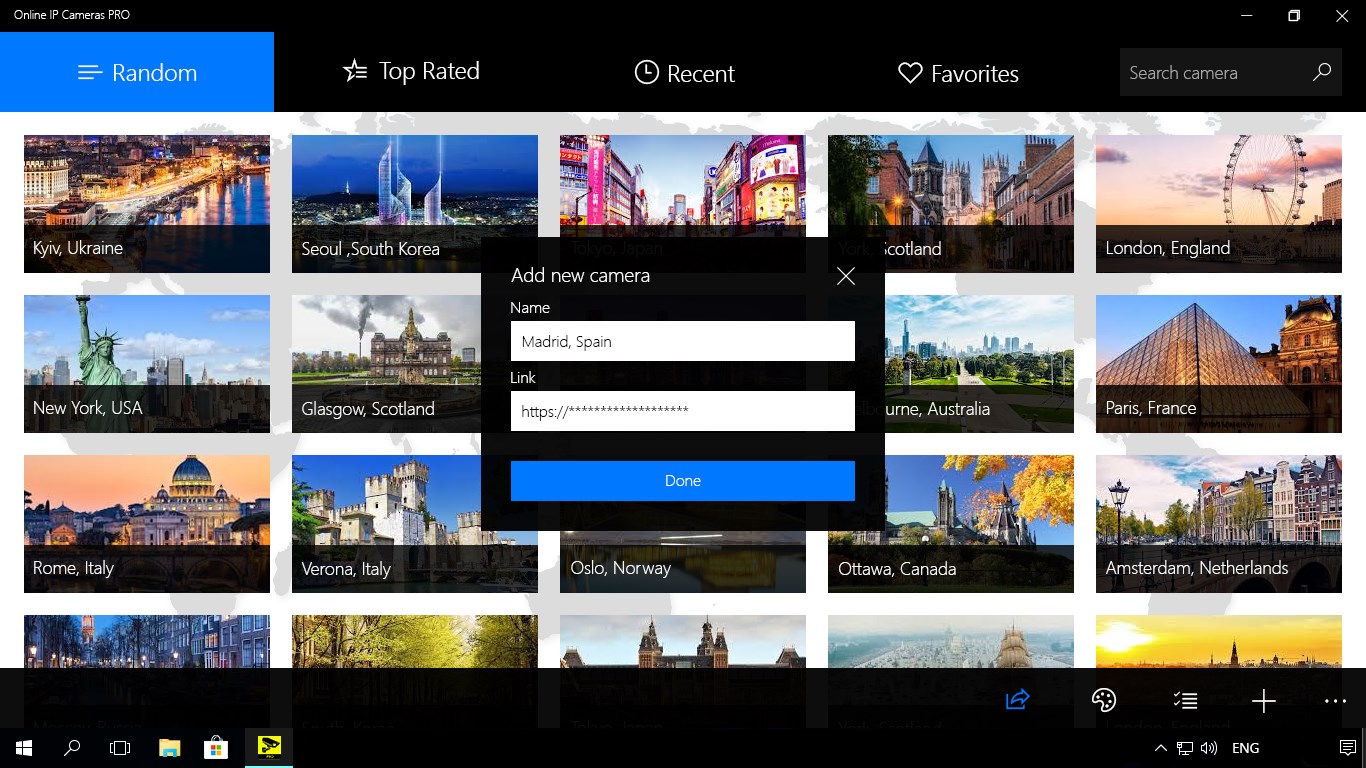
Task: Click the plus icon to add a camera
Action: [x=1264, y=701]
